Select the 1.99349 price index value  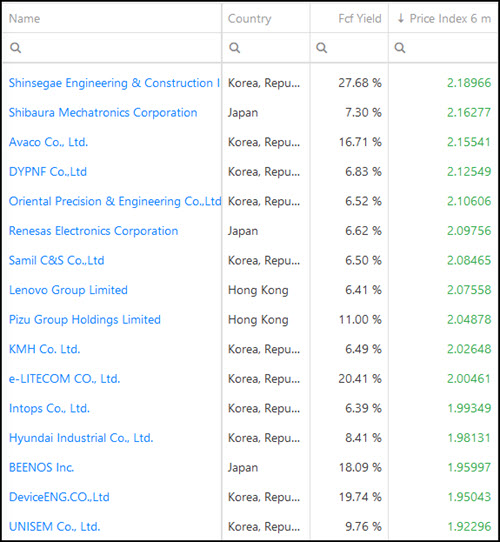pos(469,409)
